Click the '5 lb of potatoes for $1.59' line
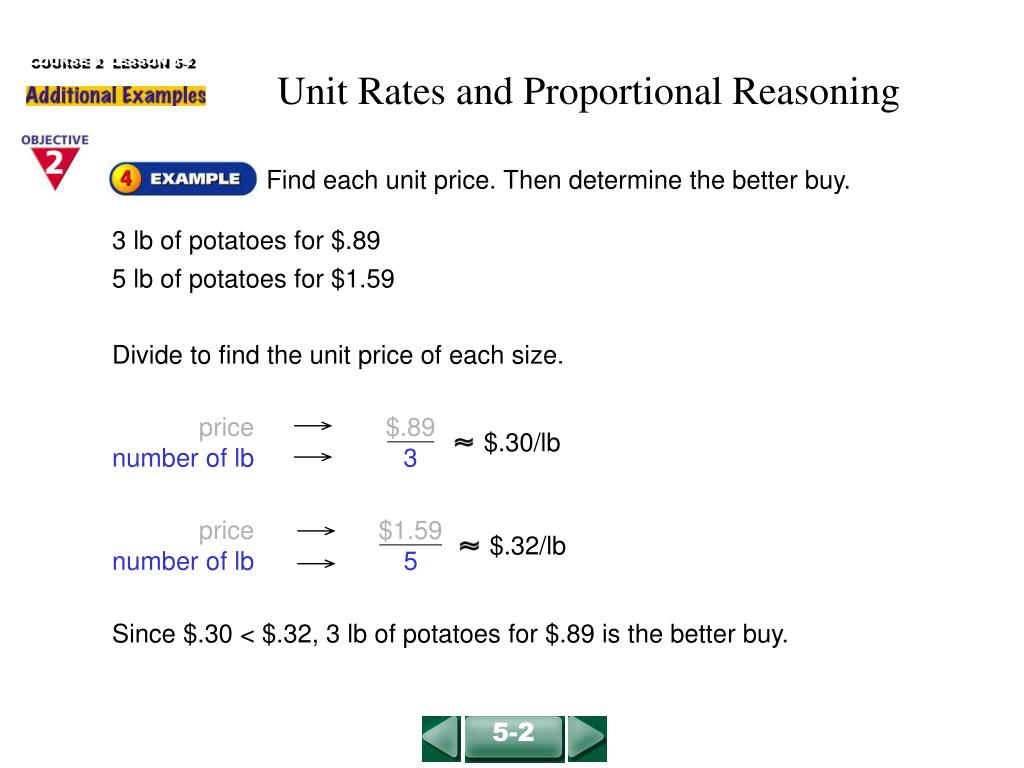 coord(253,280)
